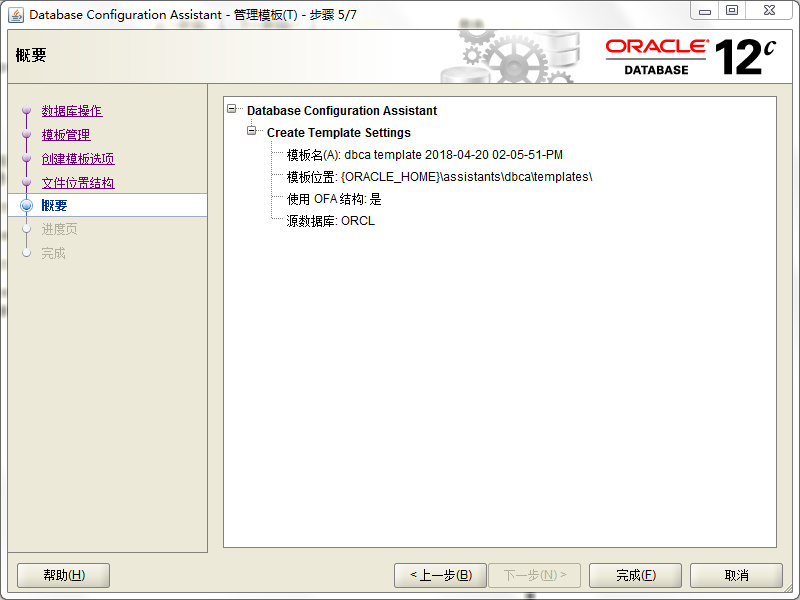
Task: Go back with 上一步(B) button
Action: point(440,576)
